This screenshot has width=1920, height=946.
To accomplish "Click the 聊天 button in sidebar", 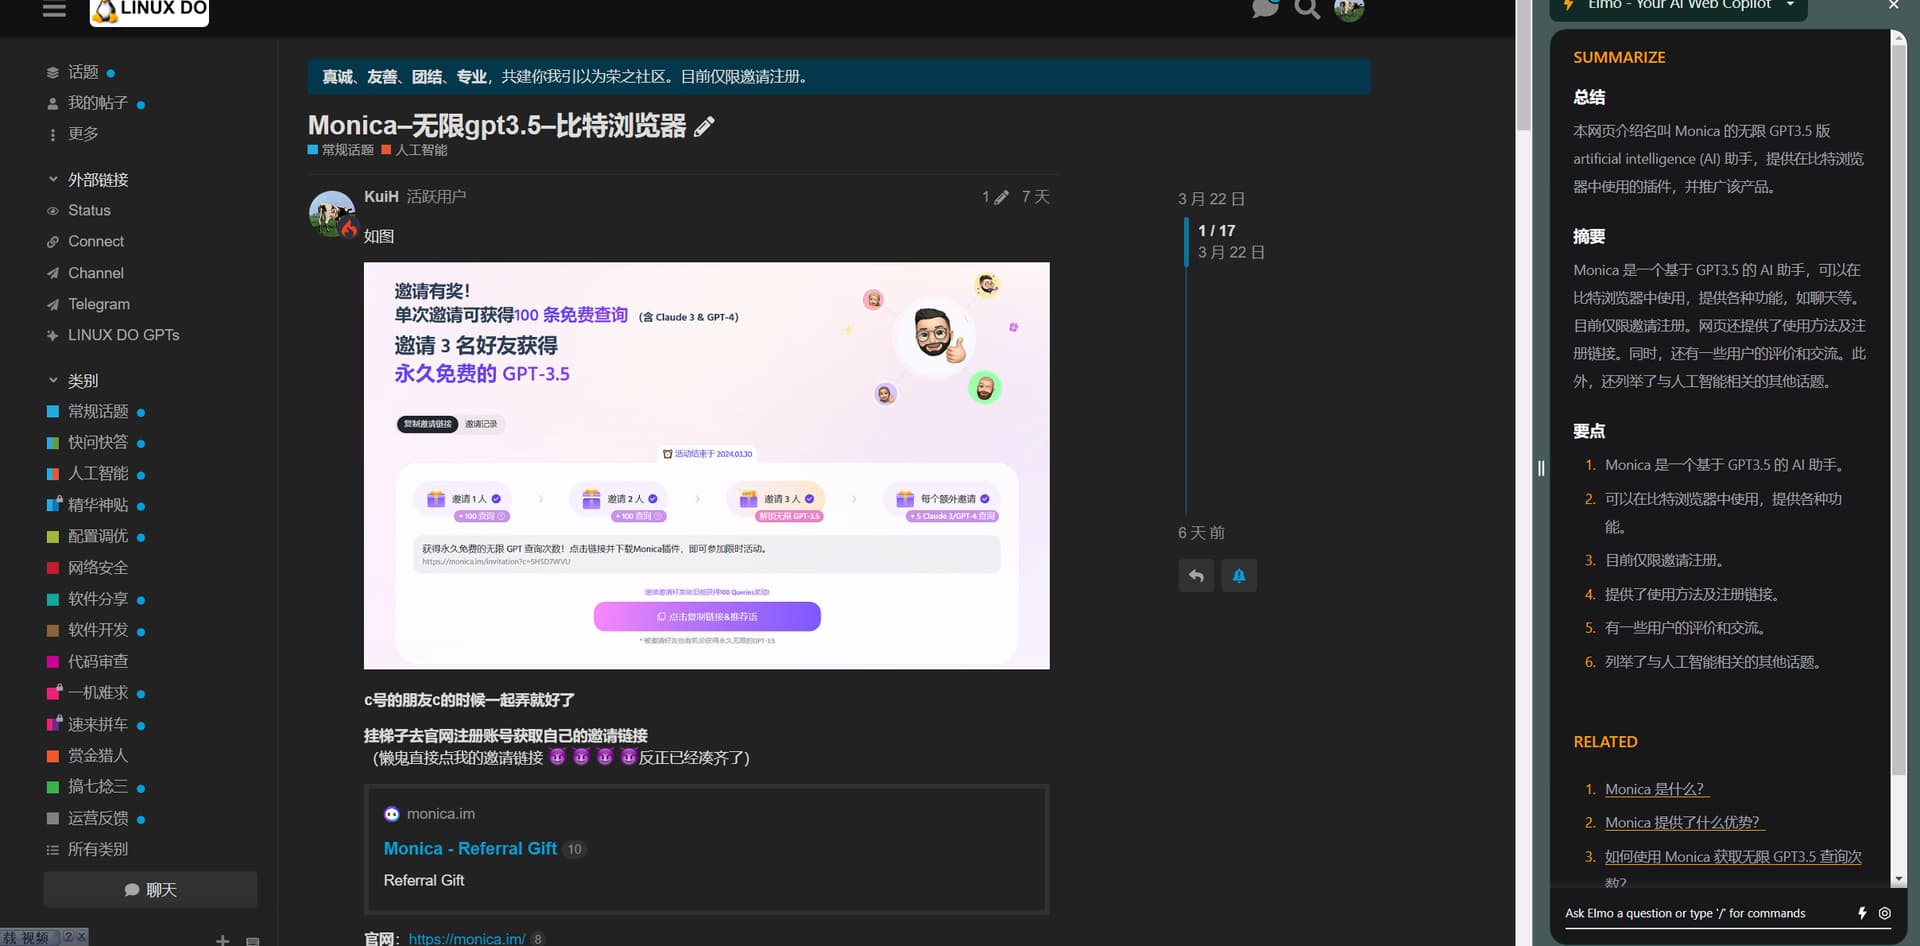I will pos(150,889).
